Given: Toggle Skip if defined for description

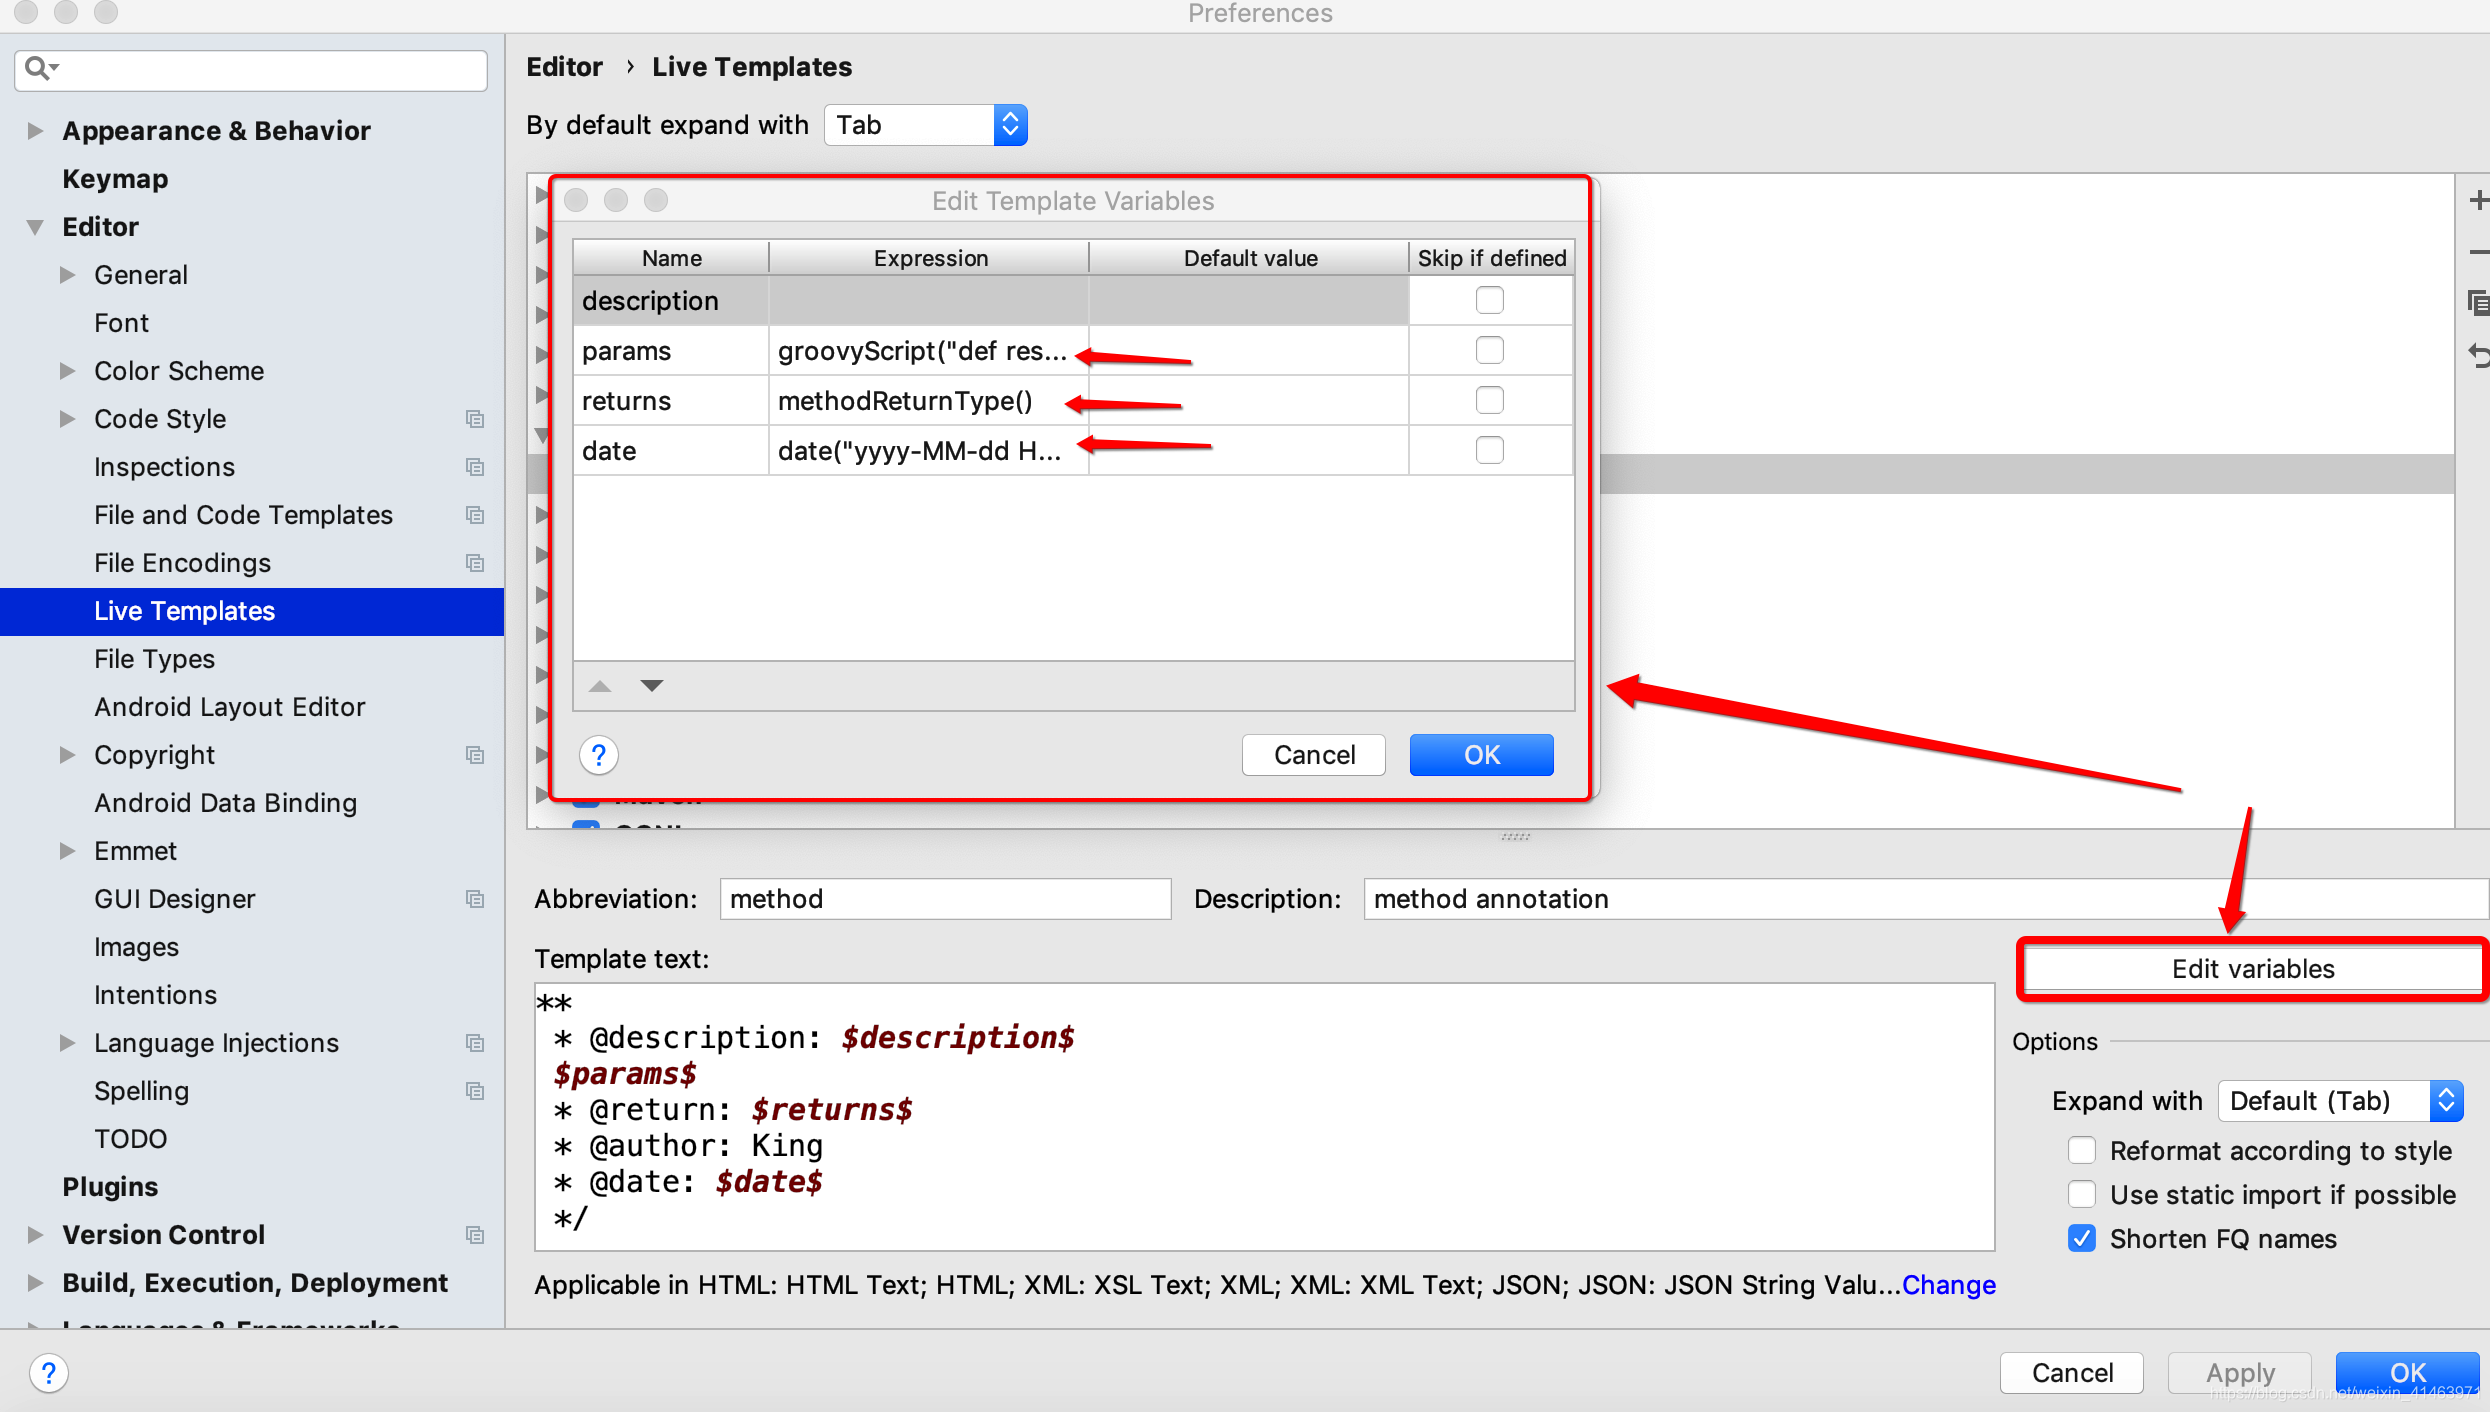Looking at the screenshot, I should [1488, 301].
